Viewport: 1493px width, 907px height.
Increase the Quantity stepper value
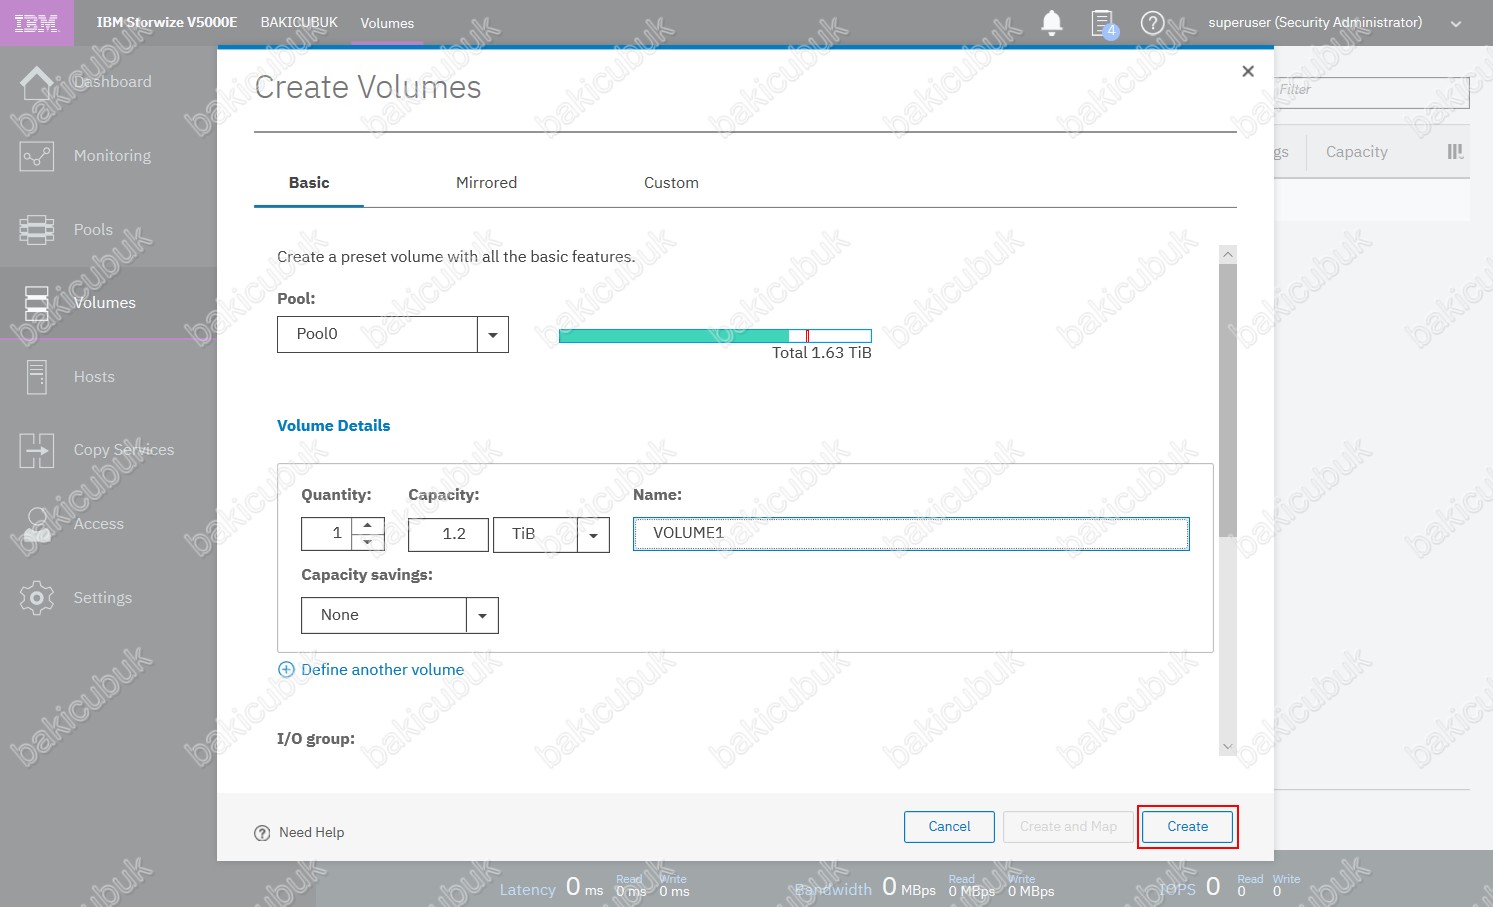pyautogui.click(x=368, y=526)
